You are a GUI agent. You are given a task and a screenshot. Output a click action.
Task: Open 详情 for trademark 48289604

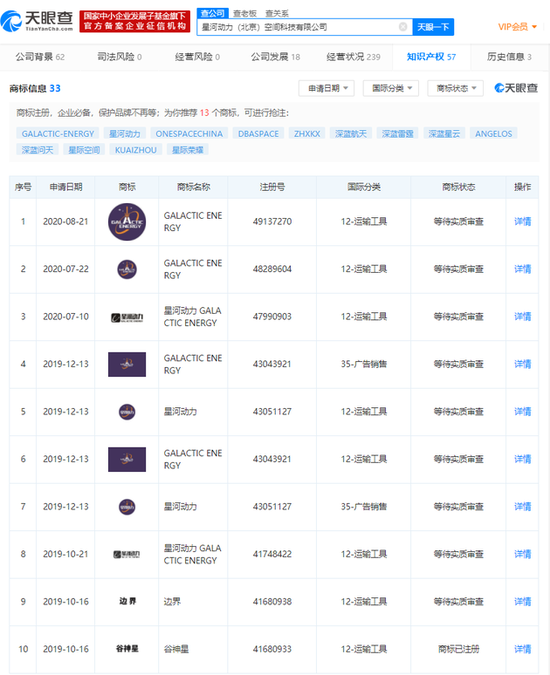(x=522, y=269)
